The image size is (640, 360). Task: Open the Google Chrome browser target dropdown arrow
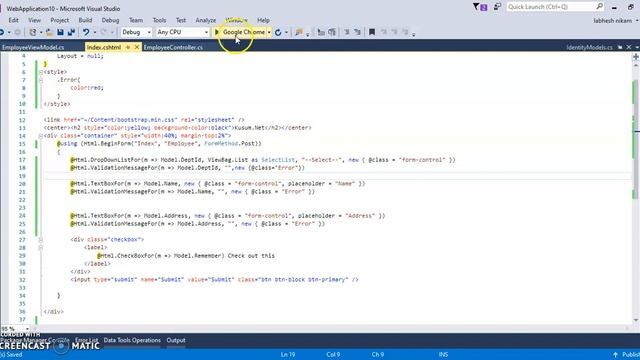269,32
